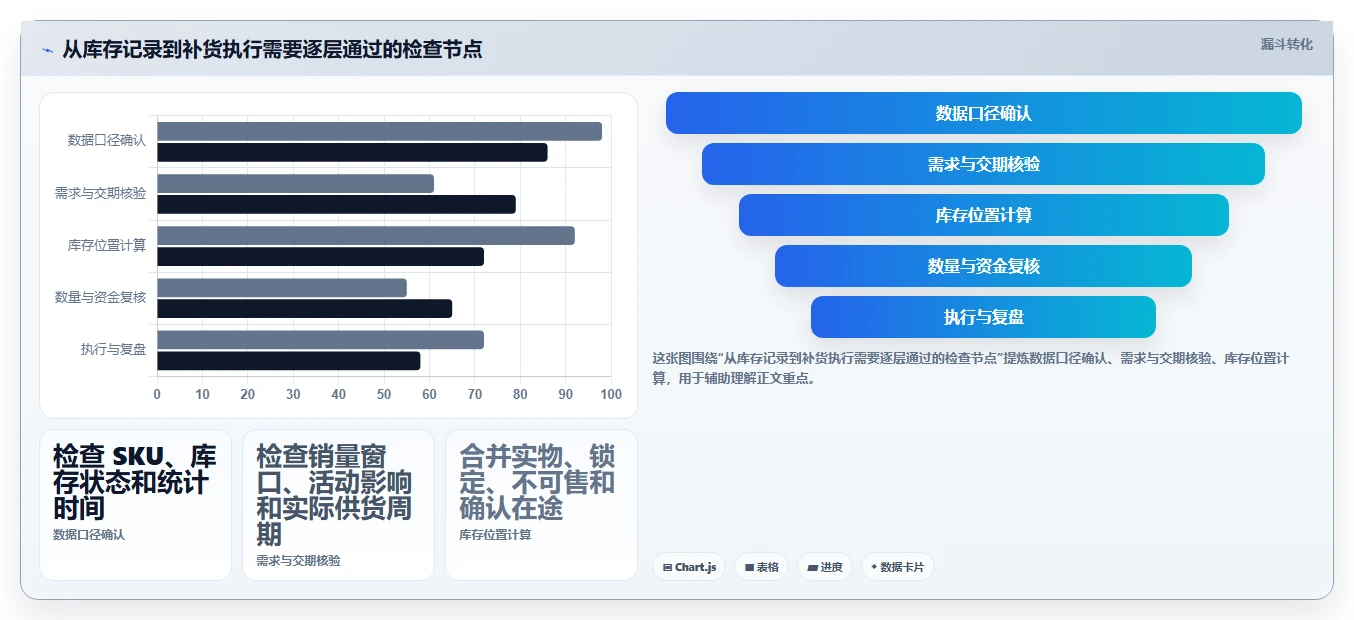Image resolution: width=1354 pixels, height=620 pixels.
Task: Click the 数据口径确认 funnel stage
Action: 984,113
